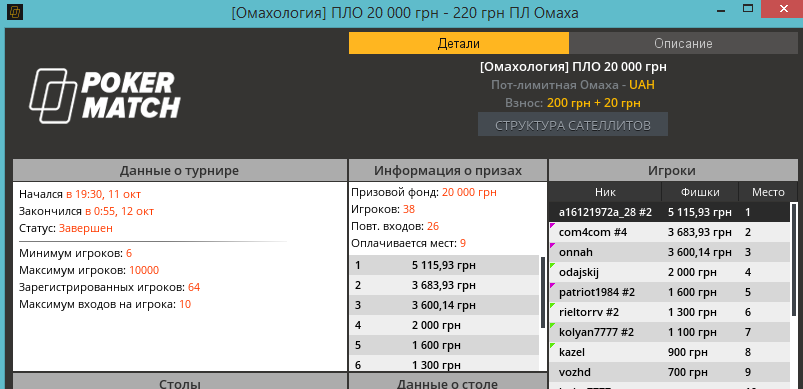Click the green flag marker beside rieltorrv

(552, 305)
